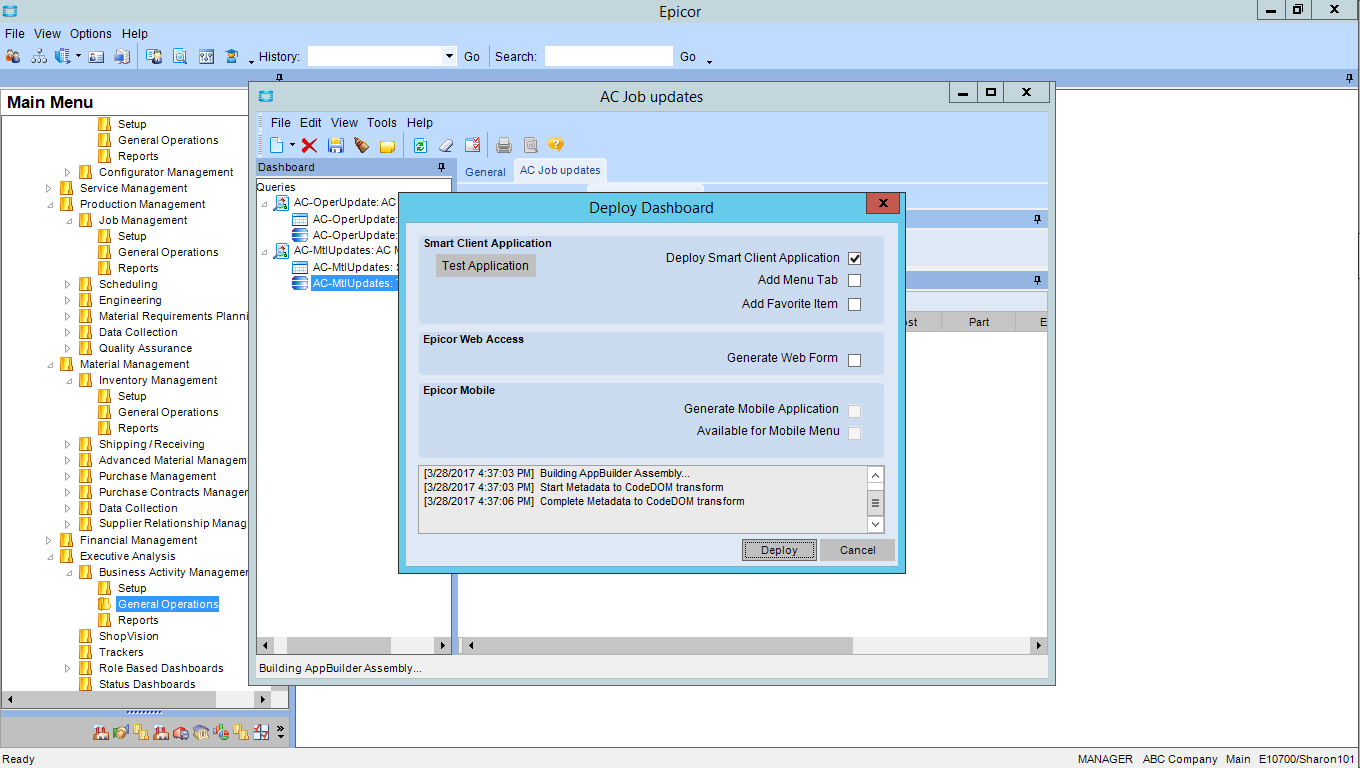Click the truck icon in bottom shortcut bar
1360x768 pixels.
click(x=181, y=733)
